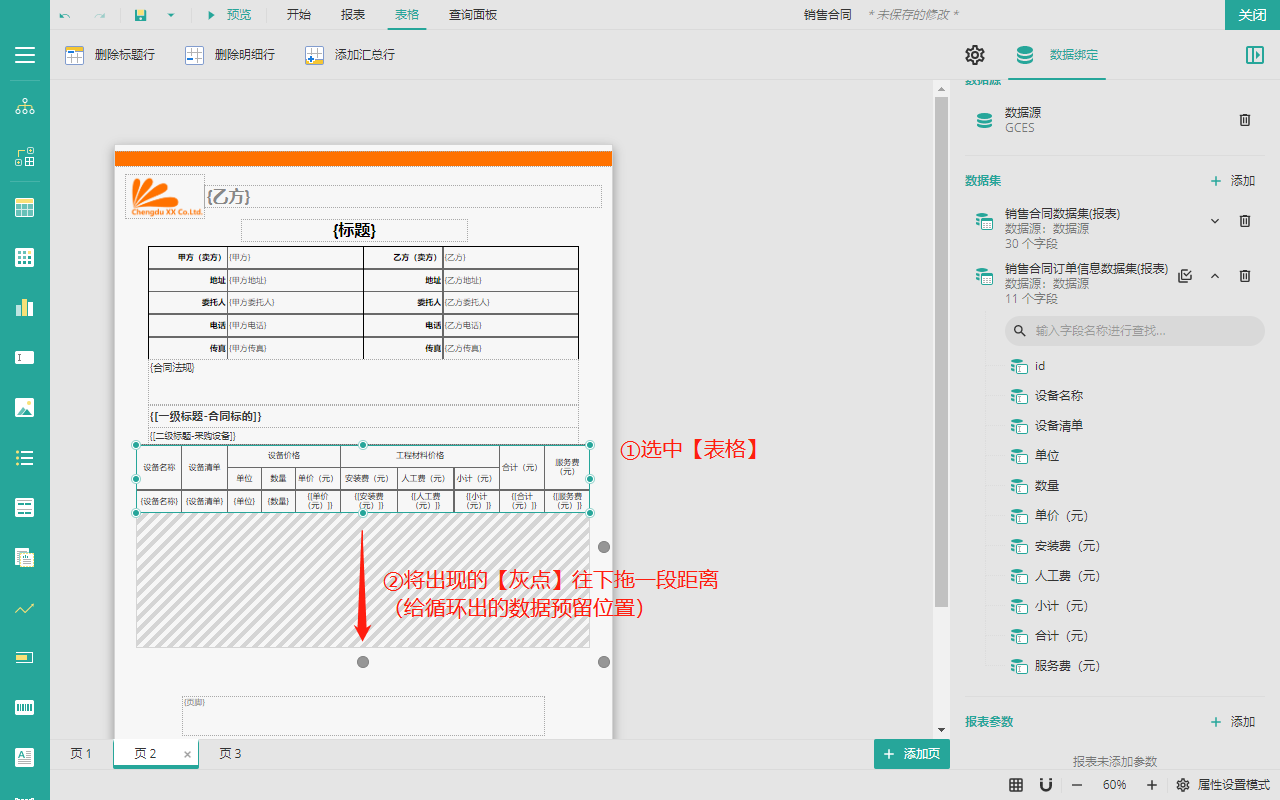Toggle magnet snapping in the status bar
This screenshot has height=800, width=1280.
pos(1046,785)
